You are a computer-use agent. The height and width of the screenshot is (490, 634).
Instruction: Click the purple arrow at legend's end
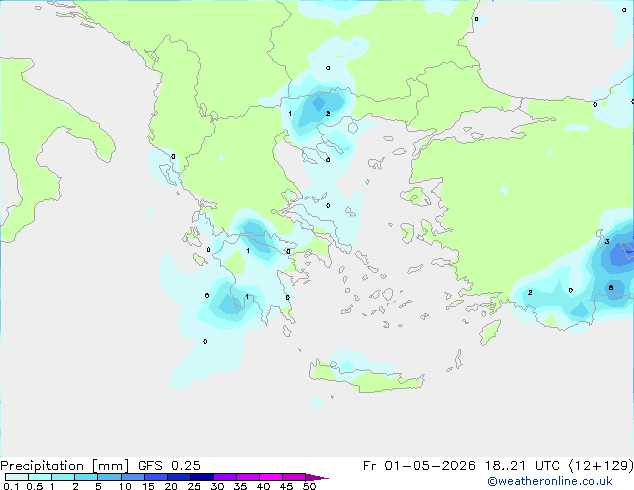click(x=317, y=477)
